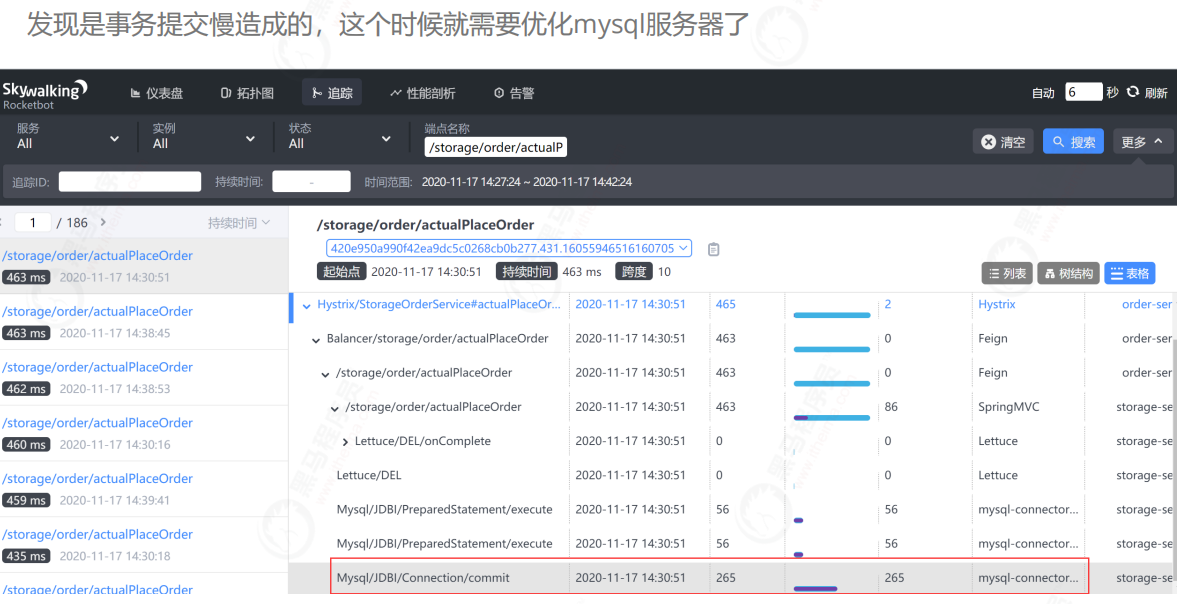Open the 拓扑图 topology tab
Viewport: 1179px width, 604px height.
click(247, 93)
